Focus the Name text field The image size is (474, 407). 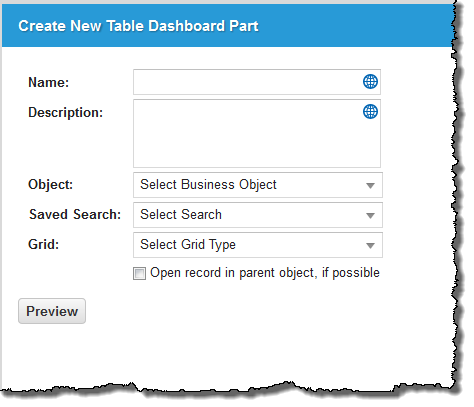click(x=247, y=82)
